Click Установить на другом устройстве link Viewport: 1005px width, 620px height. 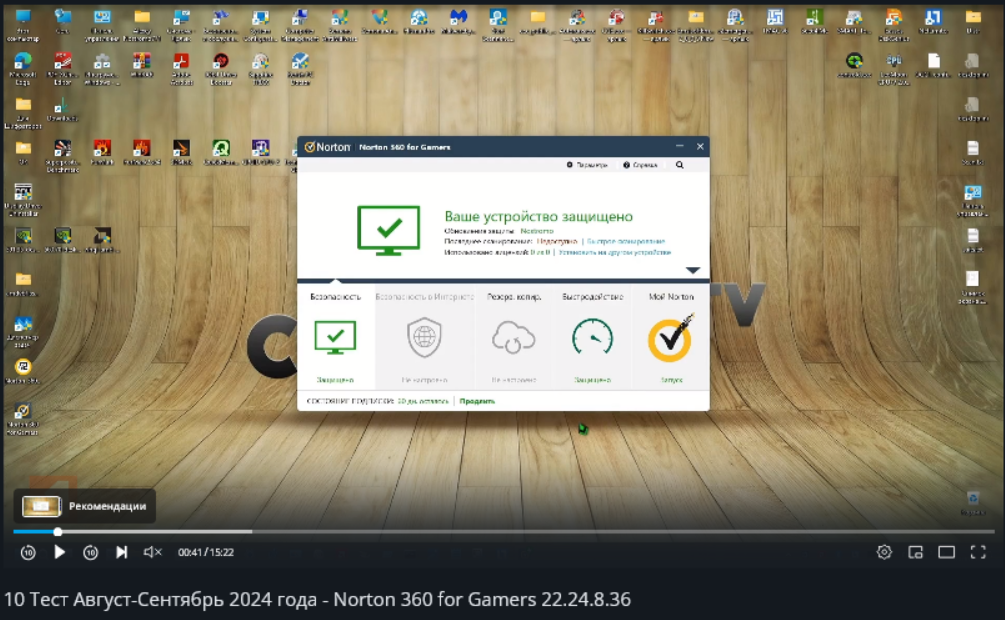point(614,253)
